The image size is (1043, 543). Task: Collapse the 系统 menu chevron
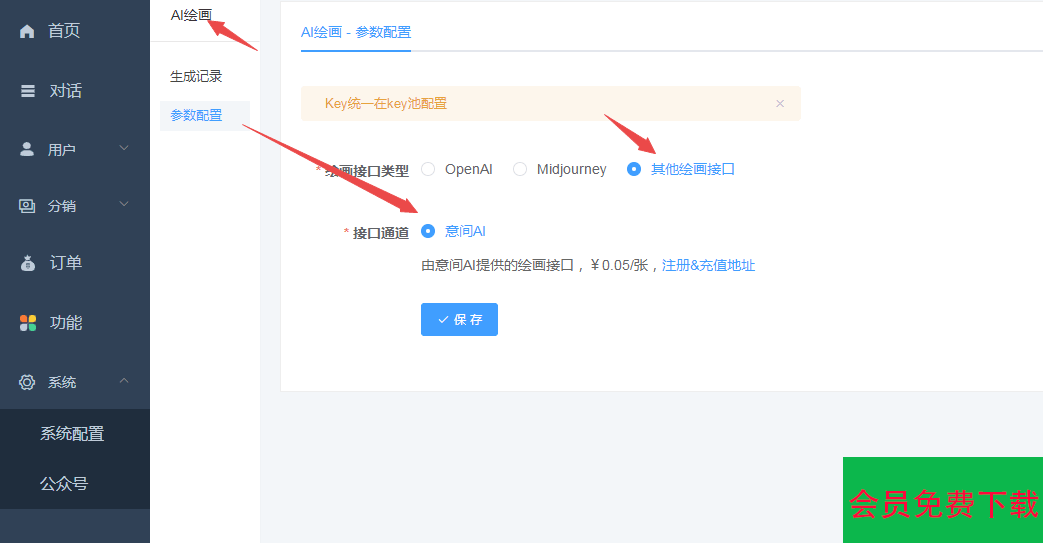pyautogui.click(x=124, y=381)
